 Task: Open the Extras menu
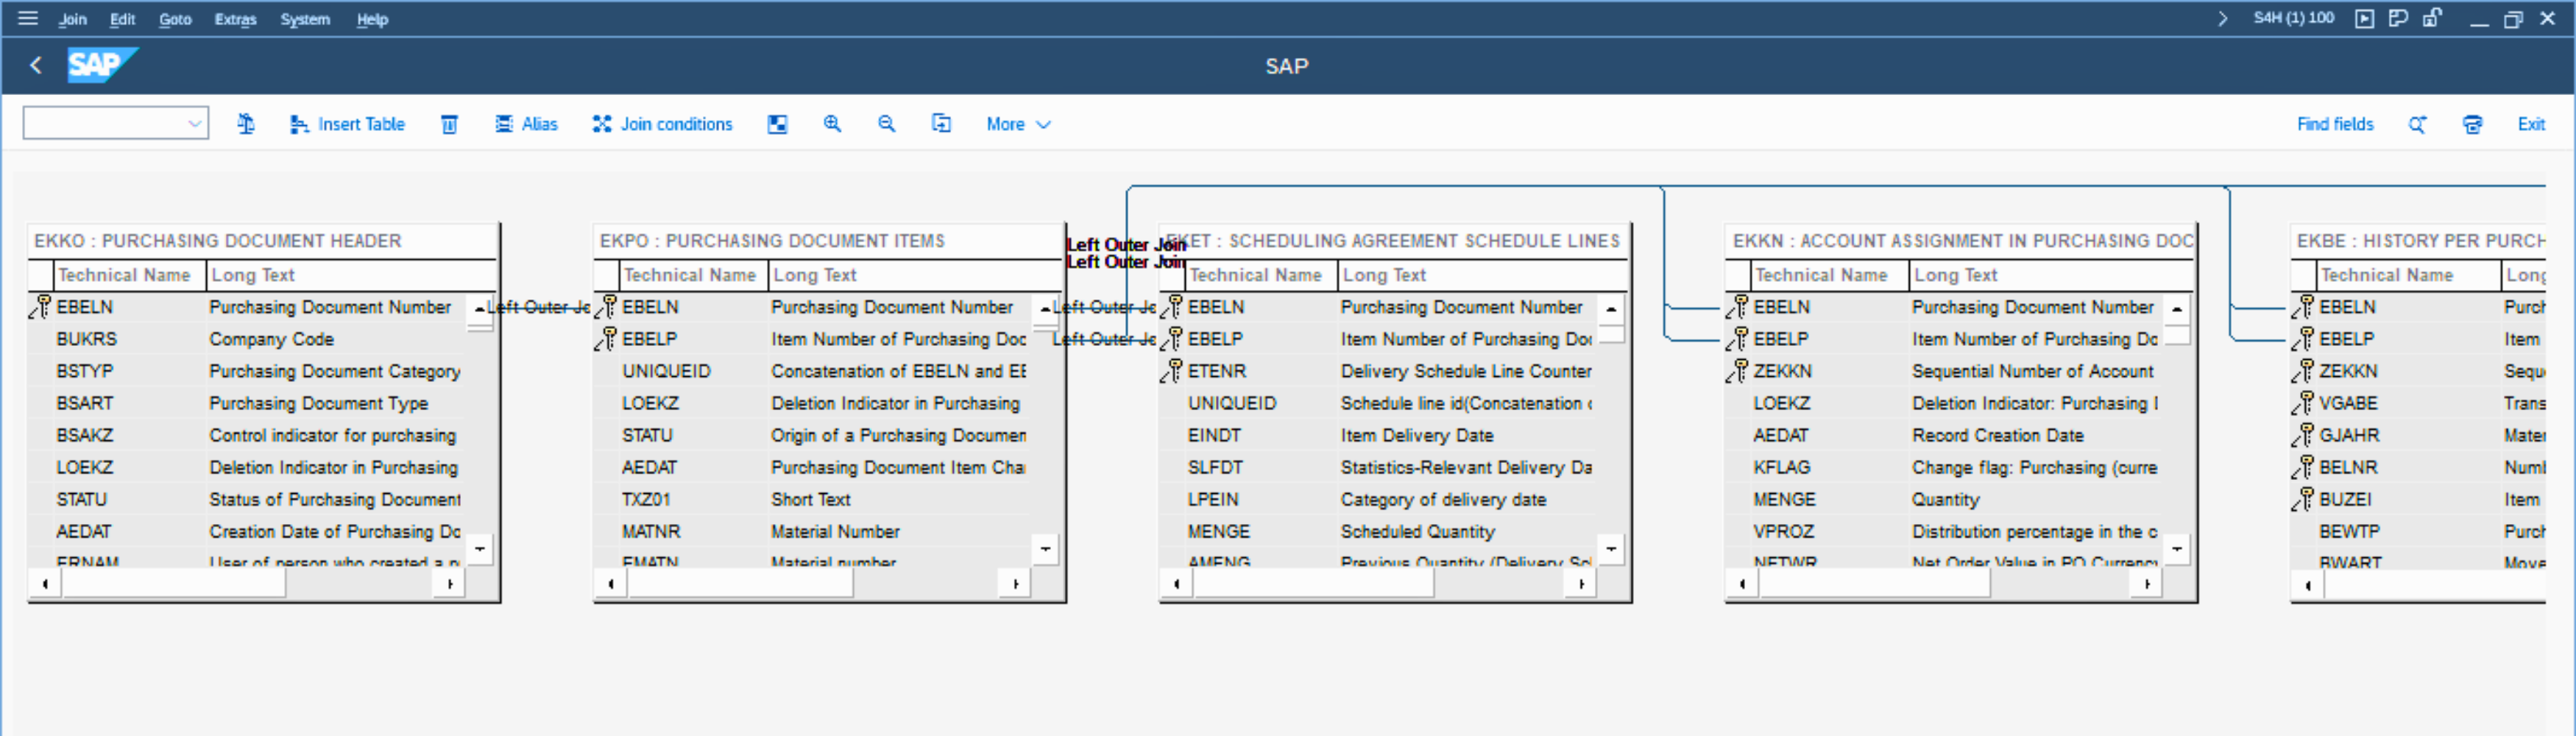point(235,19)
